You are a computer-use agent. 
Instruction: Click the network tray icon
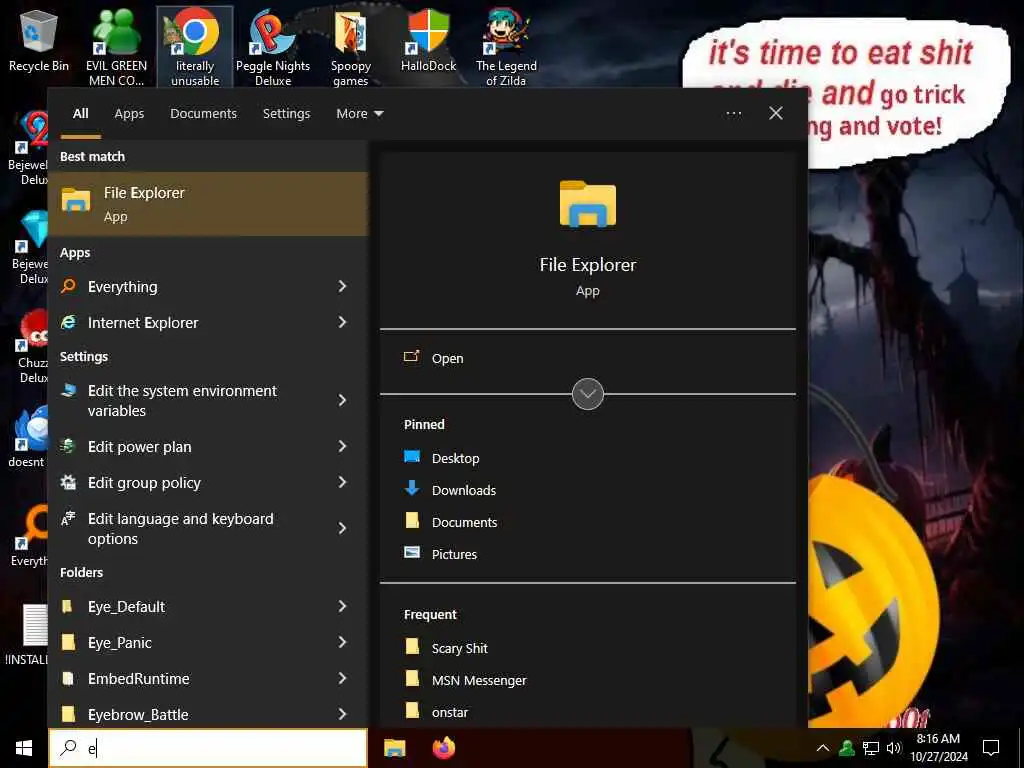[871, 748]
